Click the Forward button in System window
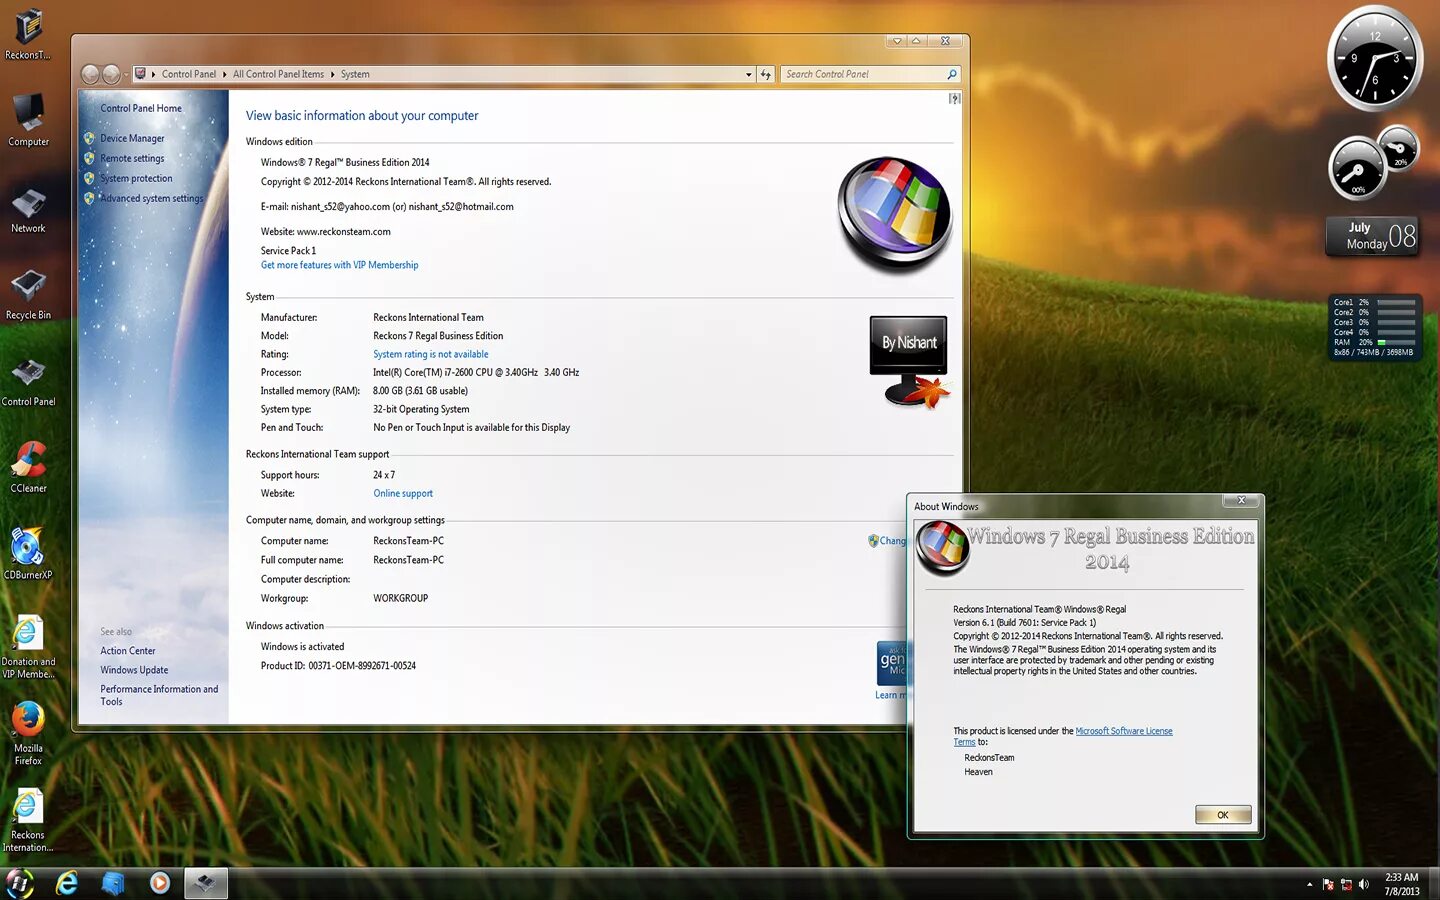This screenshot has height=900, width=1440. (x=111, y=74)
